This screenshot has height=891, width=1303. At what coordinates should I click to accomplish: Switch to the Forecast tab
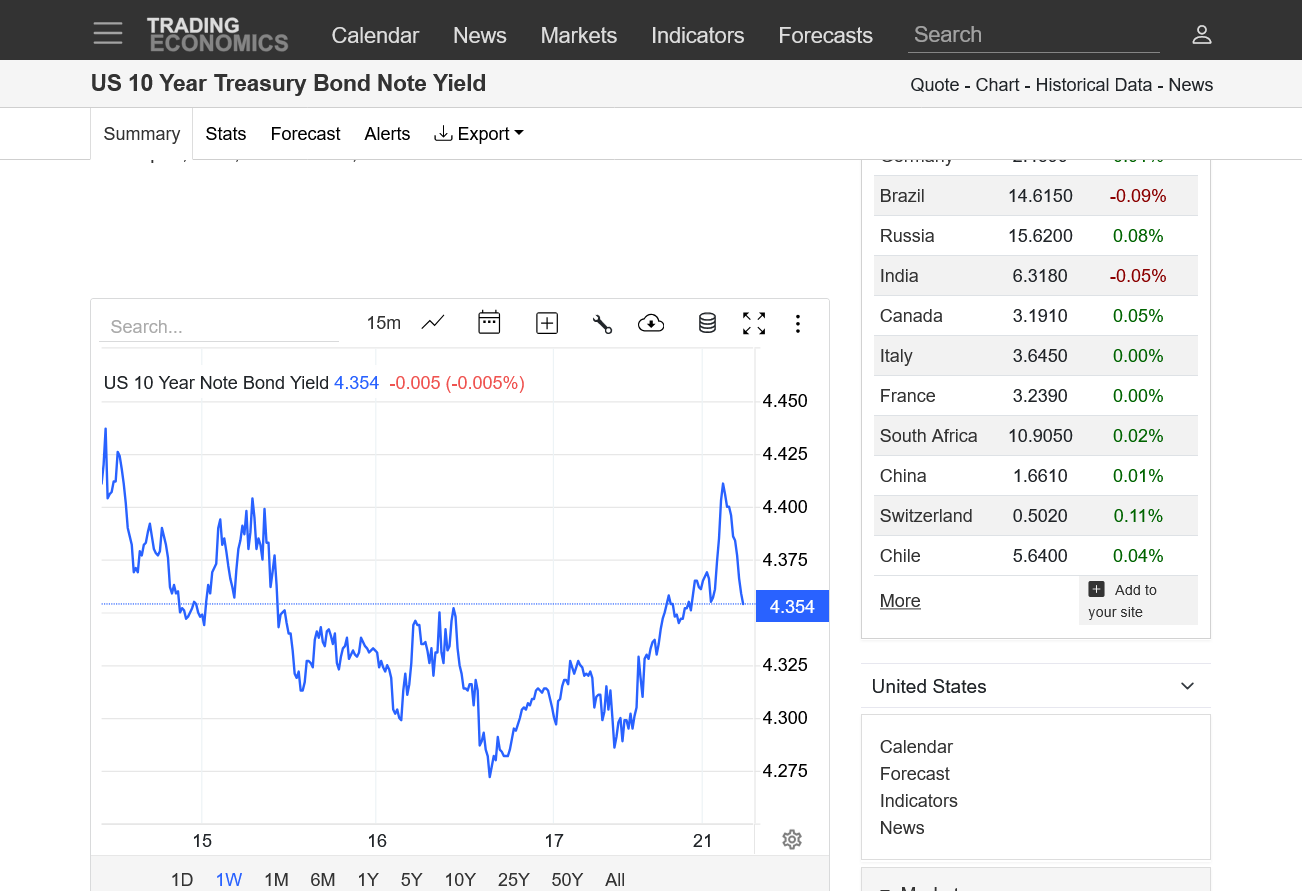305,134
